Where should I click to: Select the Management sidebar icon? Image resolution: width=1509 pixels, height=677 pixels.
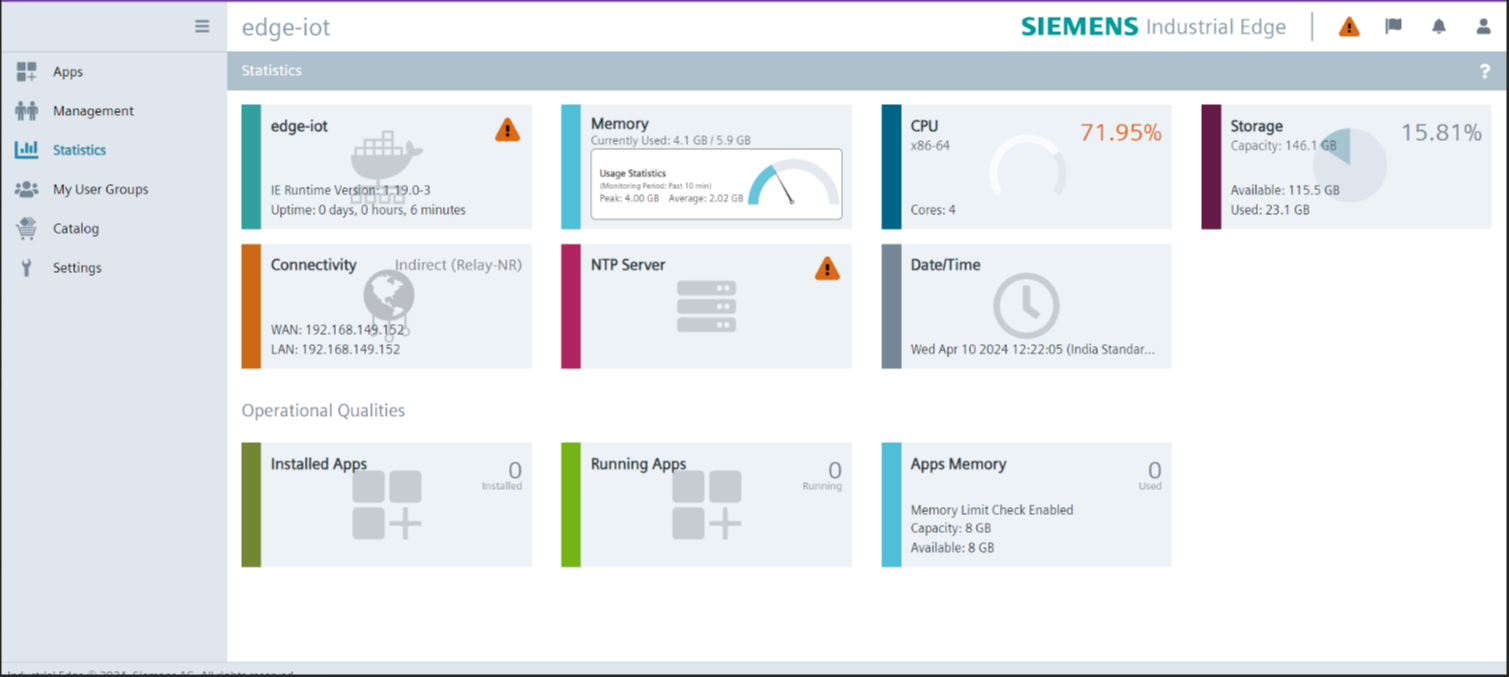pyautogui.click(x=25, y=110)
